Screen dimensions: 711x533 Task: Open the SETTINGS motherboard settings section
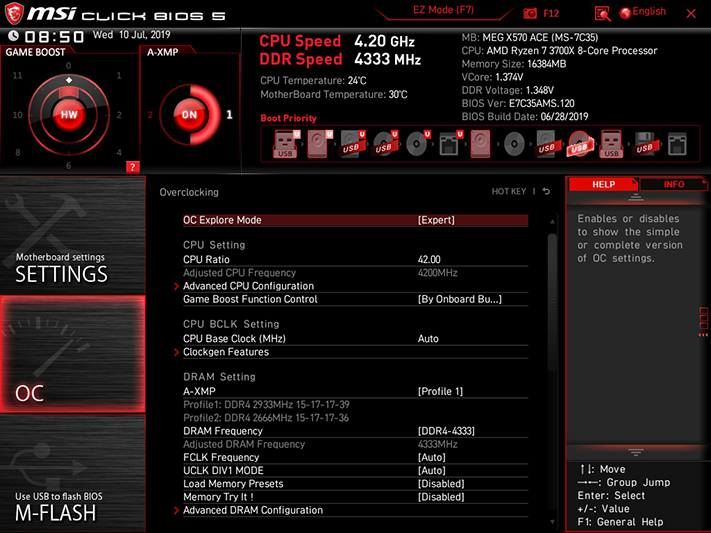73,235
